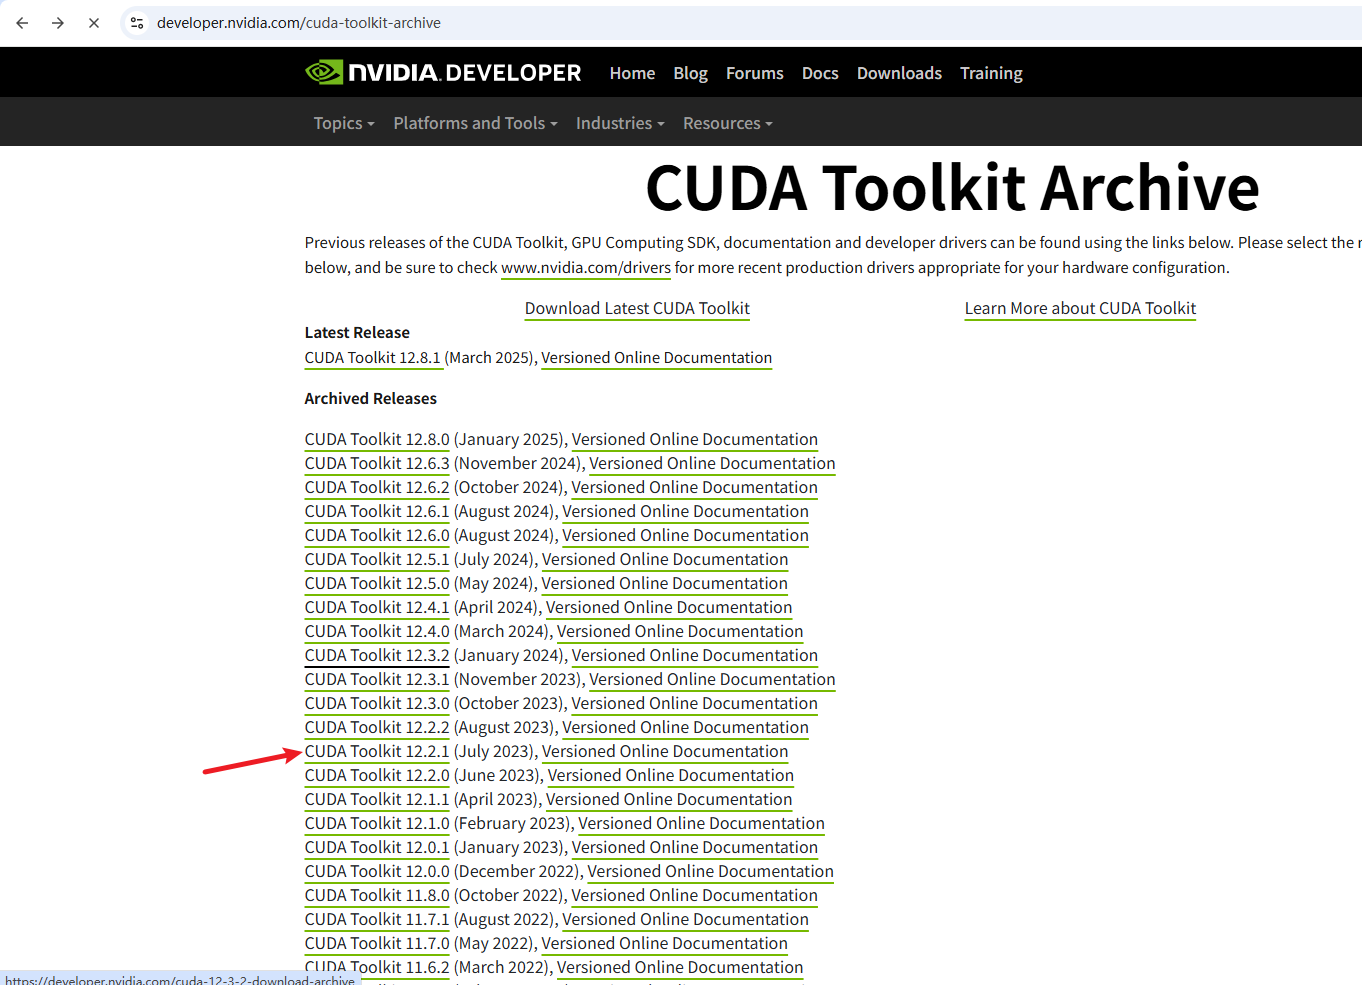
Task: Open CUDA Toolkit 12.8.0 link
Action: tap(377, 439)
